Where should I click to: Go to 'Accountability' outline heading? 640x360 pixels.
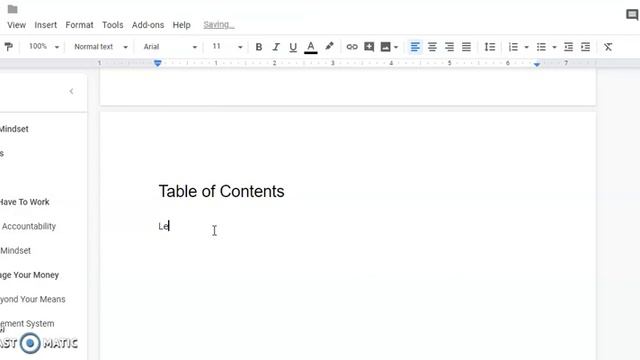29,226
